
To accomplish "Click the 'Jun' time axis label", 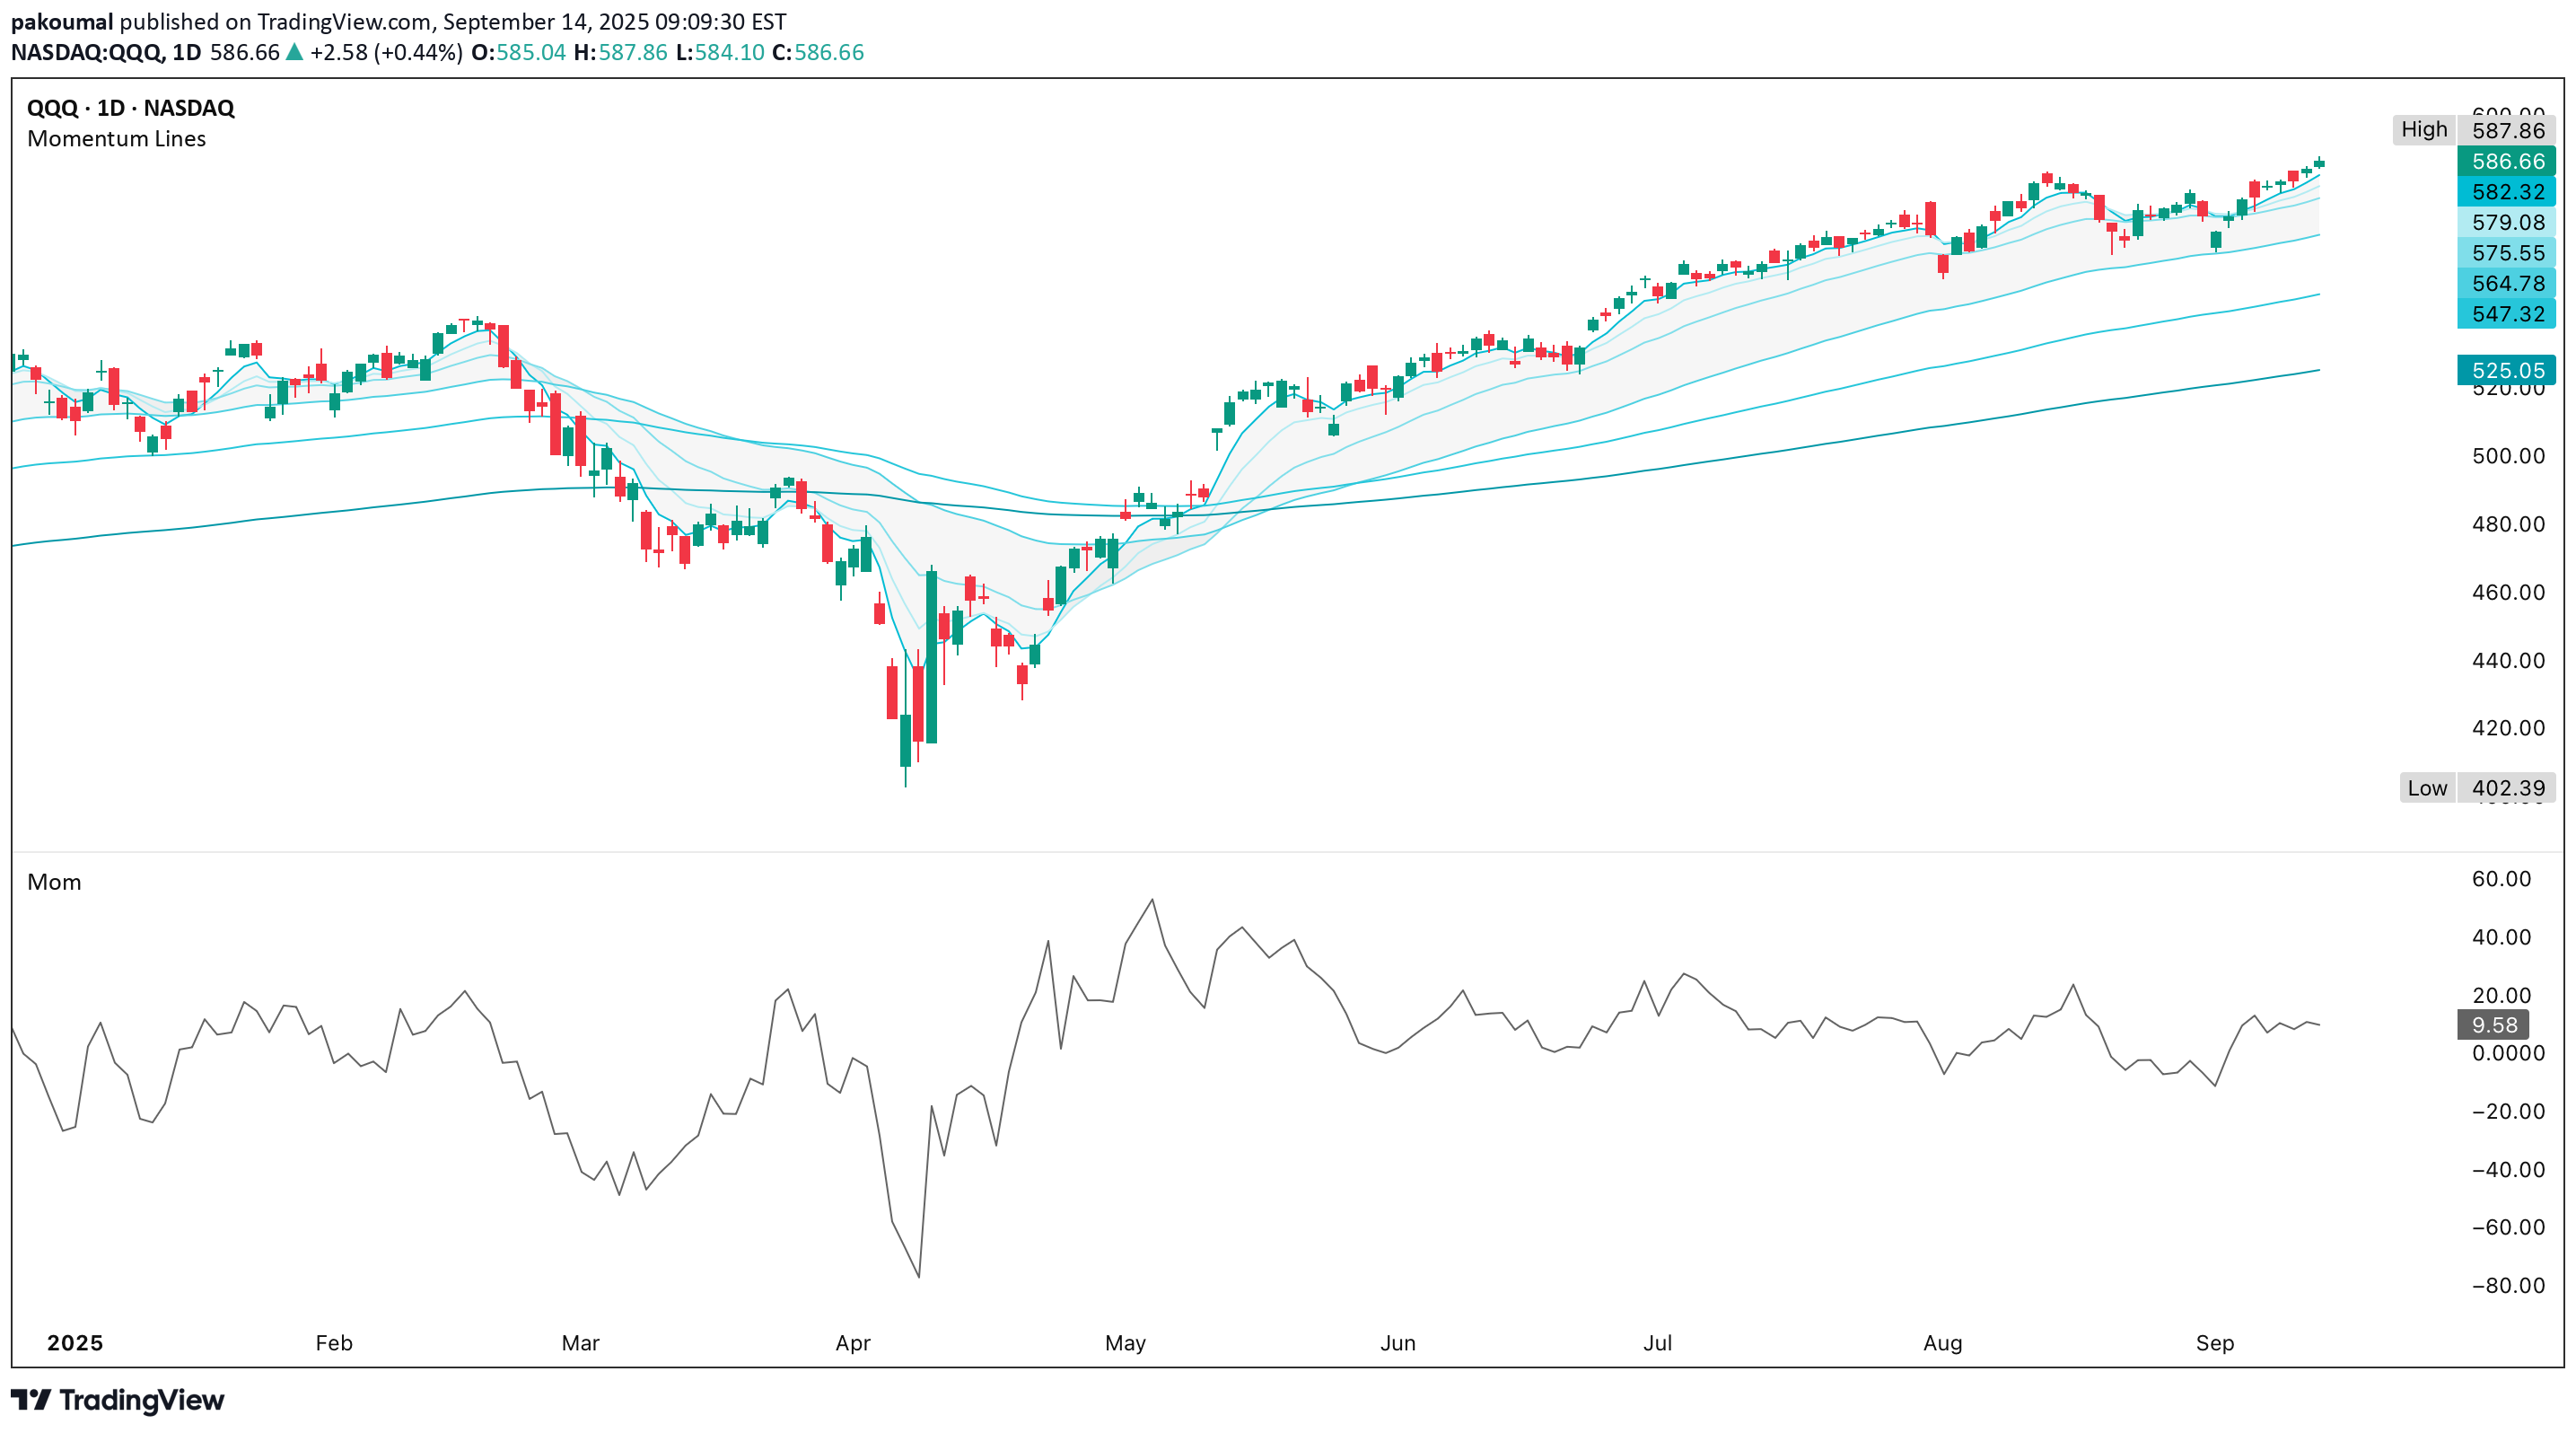I will click(1398, 1343).
